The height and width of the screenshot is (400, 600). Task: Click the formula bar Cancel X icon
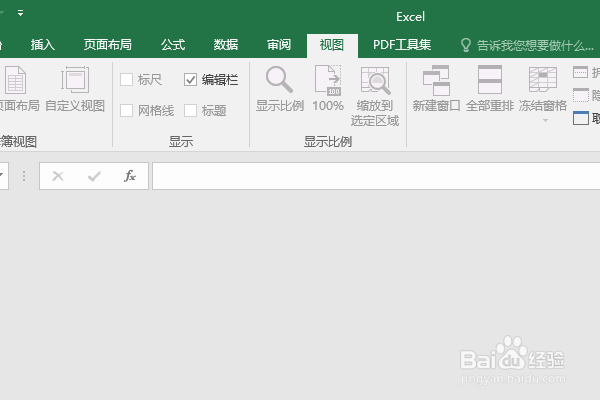click(x=58, y=176)
